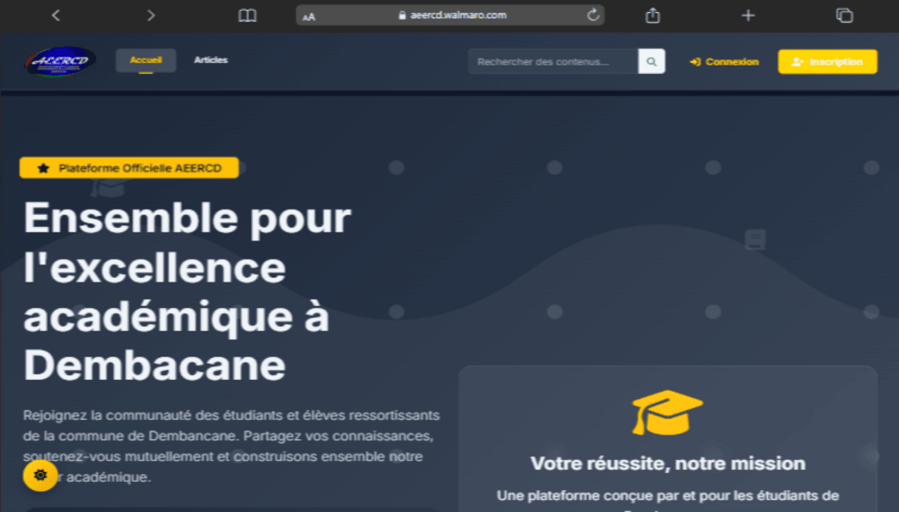Reload the page with the refresh icon

(x=593, y=15)
